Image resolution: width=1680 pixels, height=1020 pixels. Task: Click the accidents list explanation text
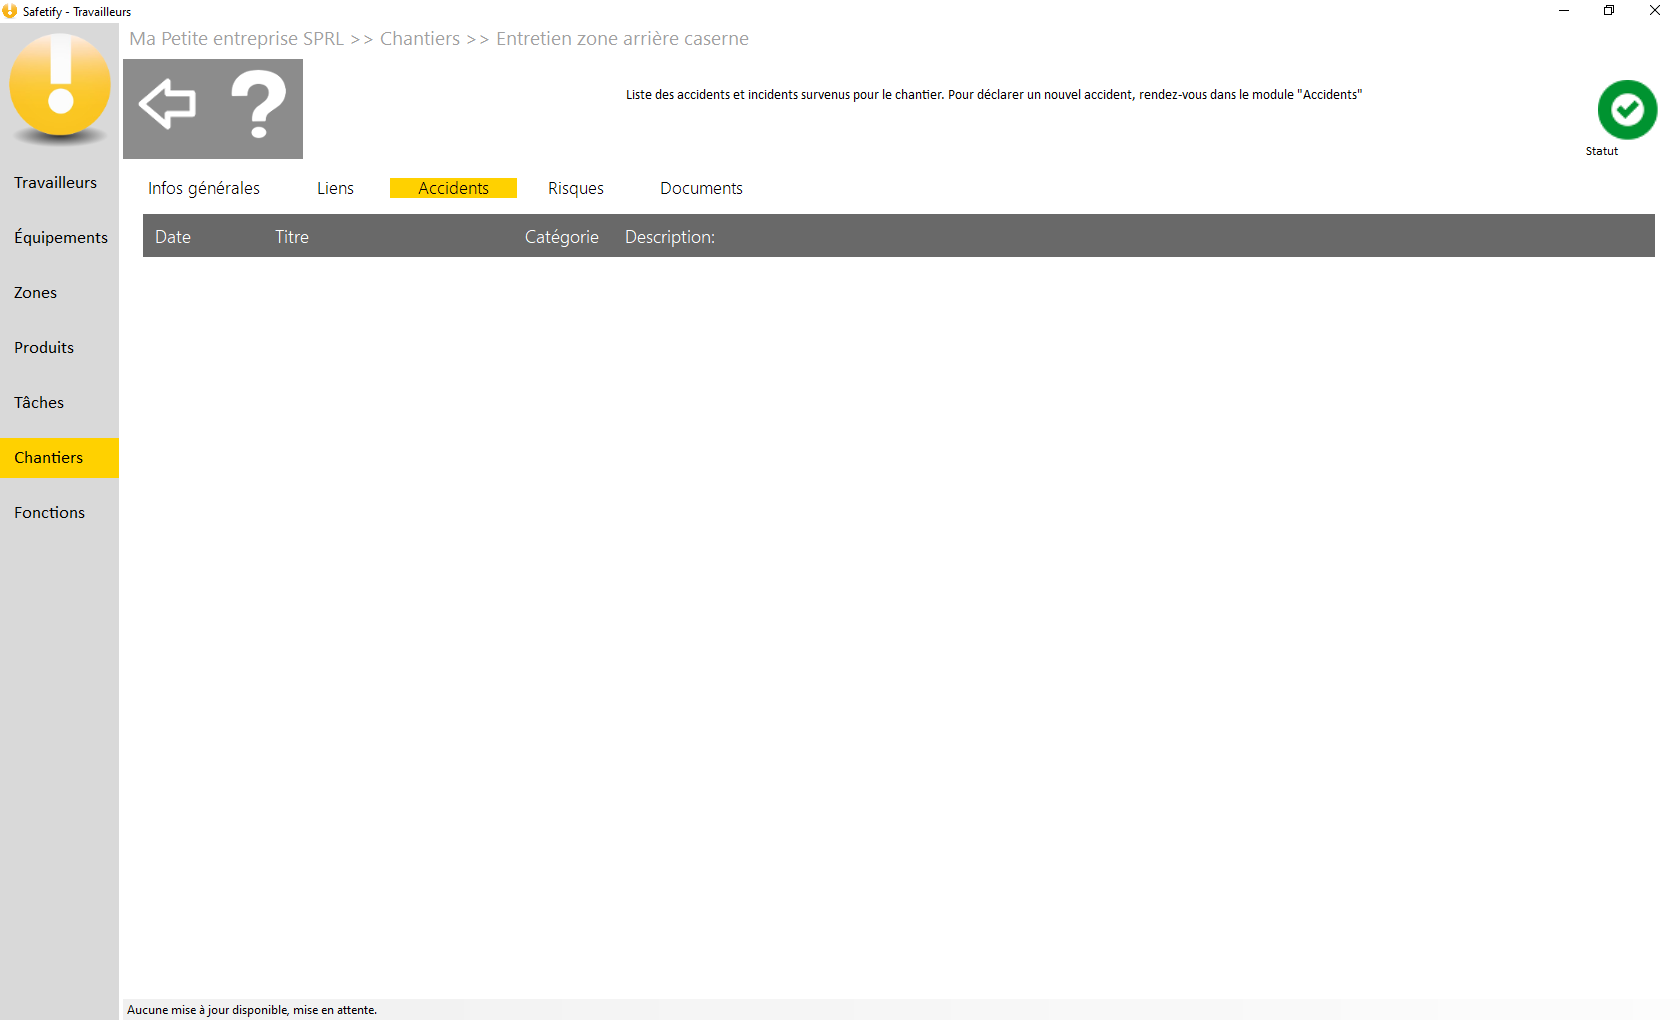click(x=994, y=95)
